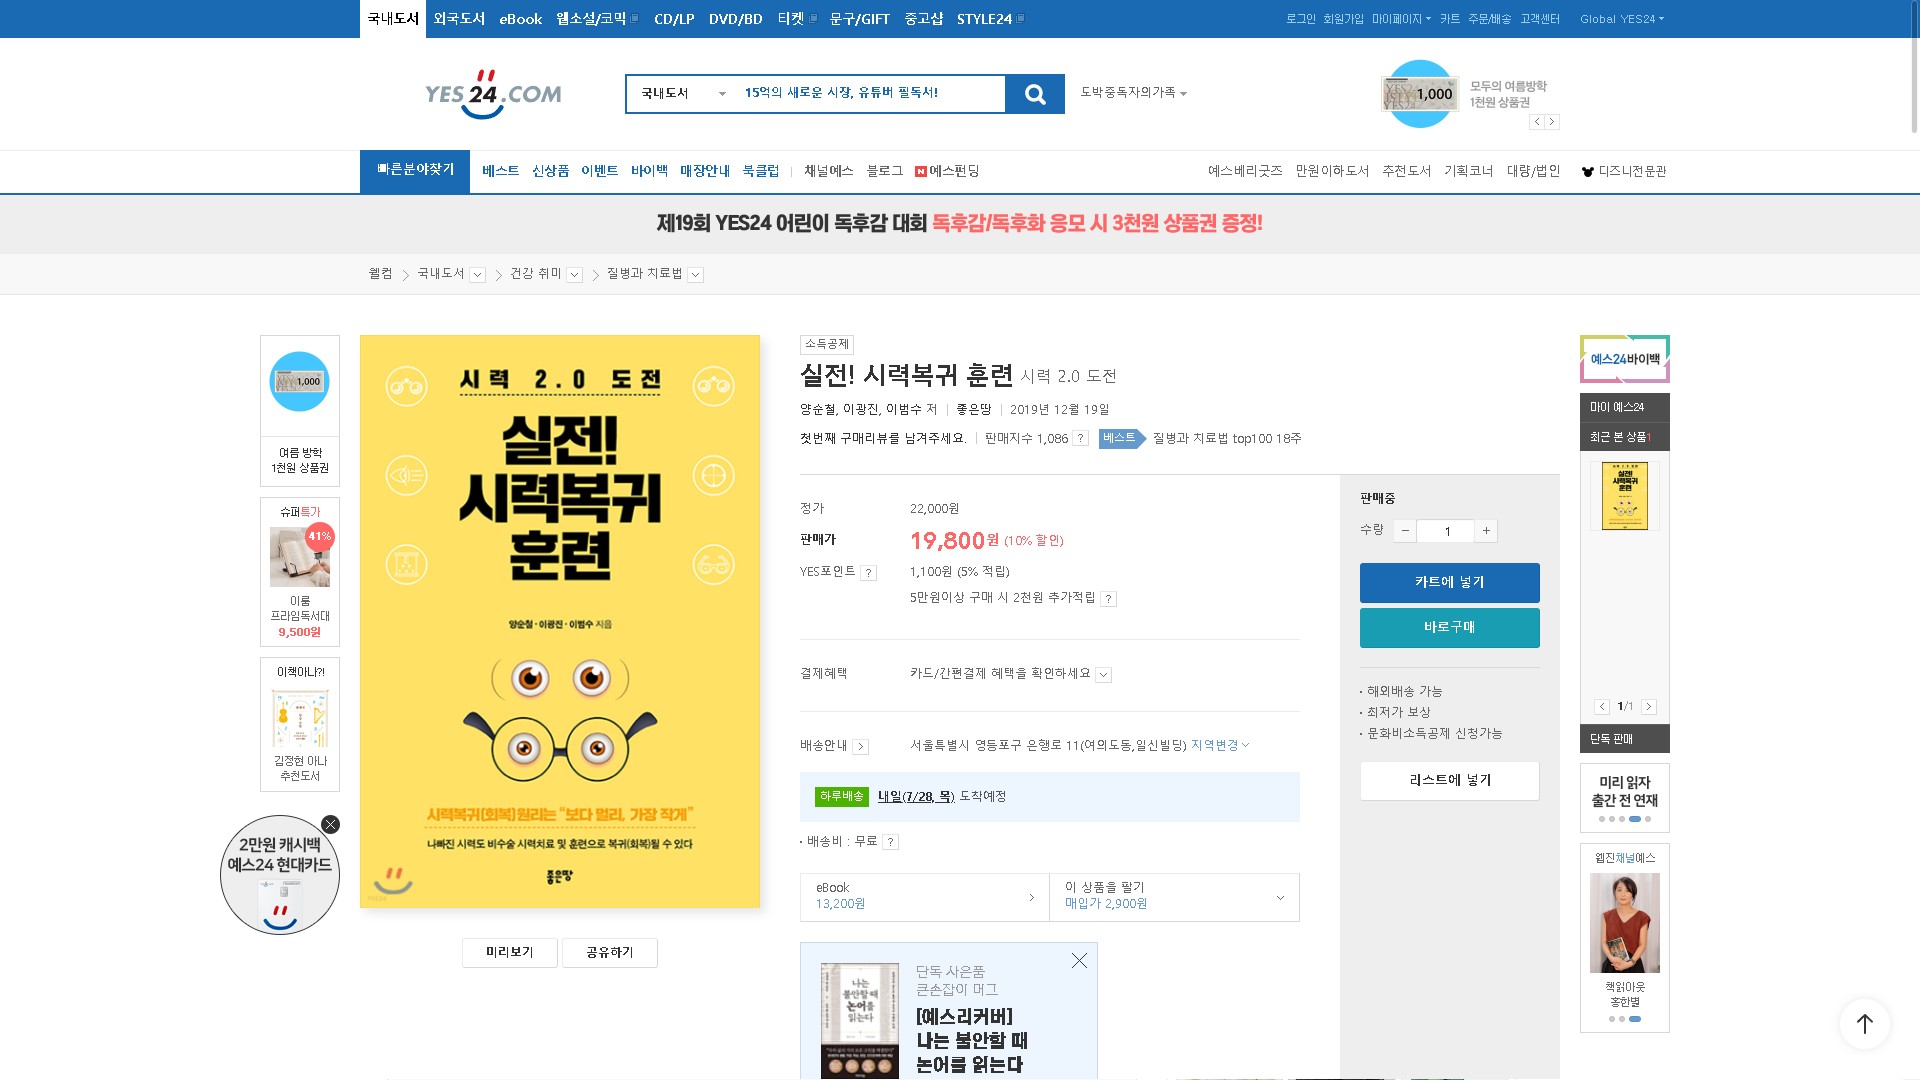Click the 카트에 넣기 button

click(1449, 583)
